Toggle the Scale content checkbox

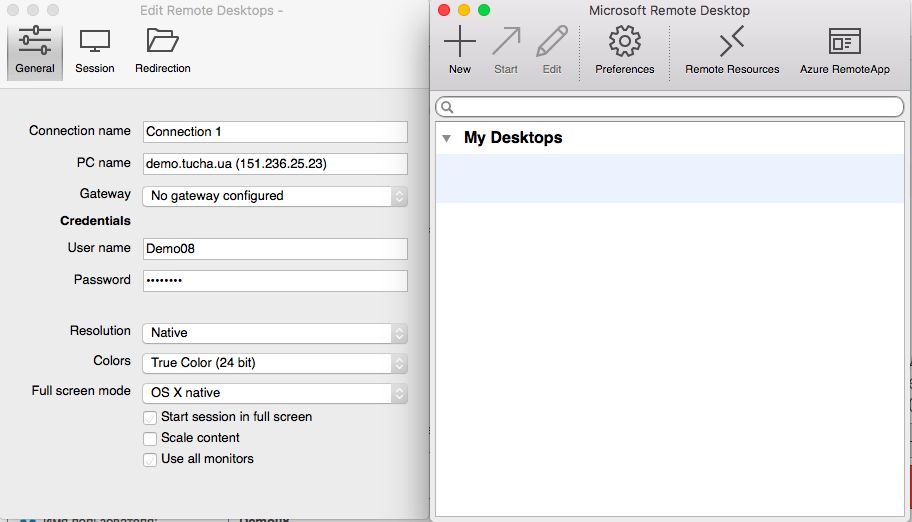tap(150, 438)
